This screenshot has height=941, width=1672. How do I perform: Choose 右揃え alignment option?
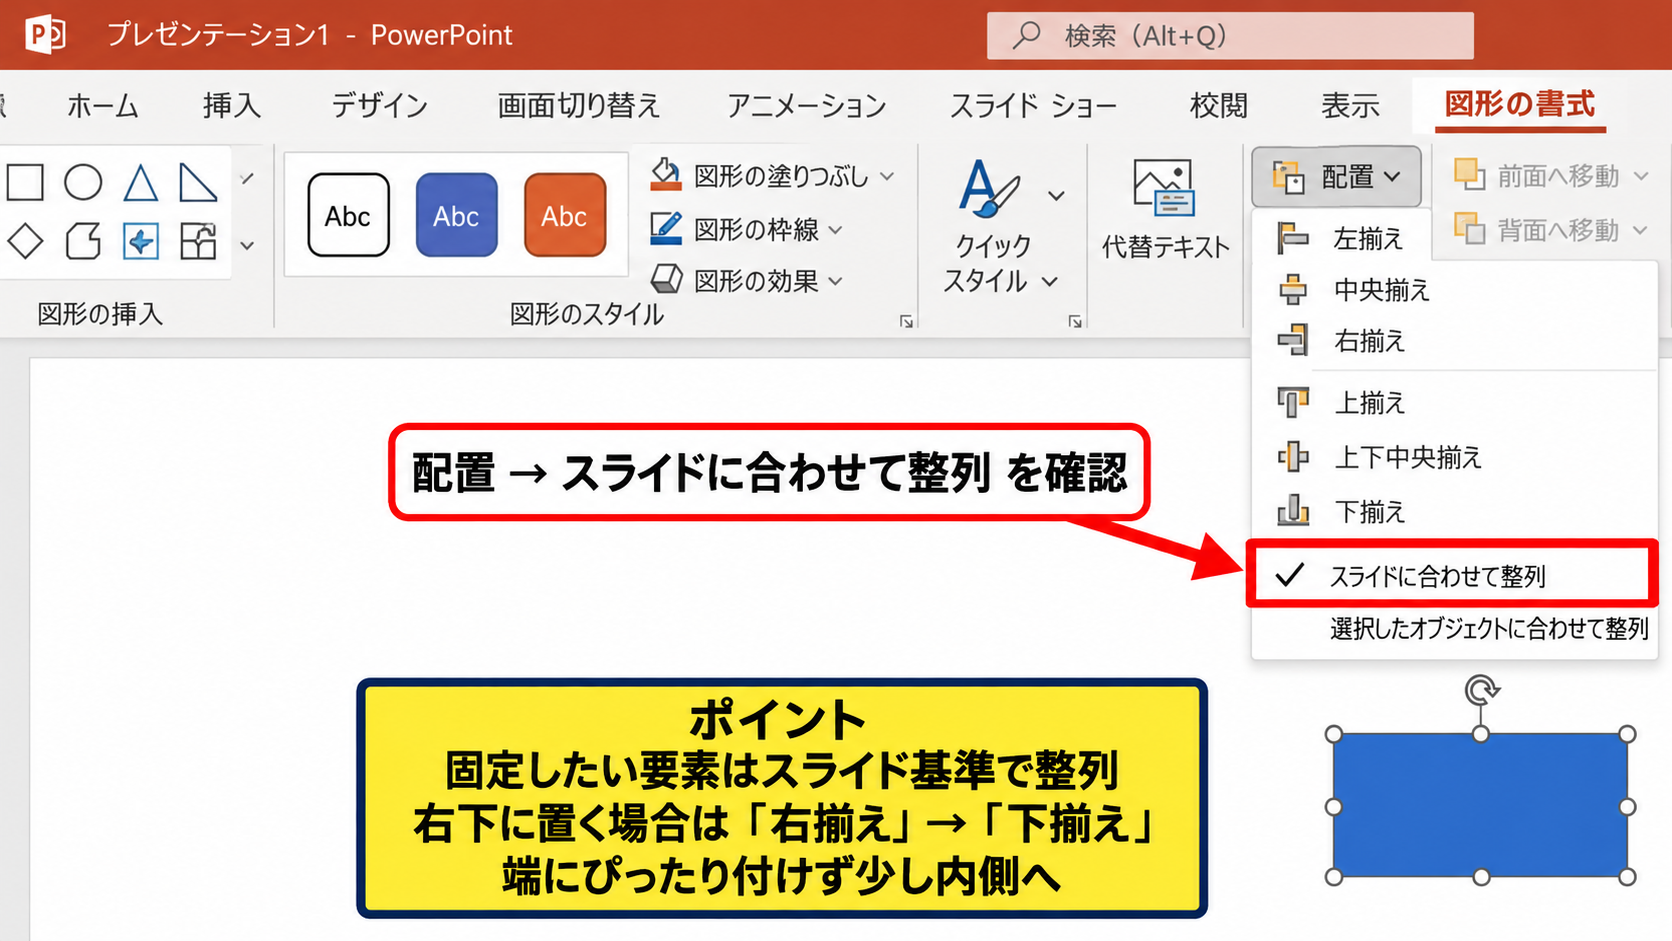pos(1454,341)
